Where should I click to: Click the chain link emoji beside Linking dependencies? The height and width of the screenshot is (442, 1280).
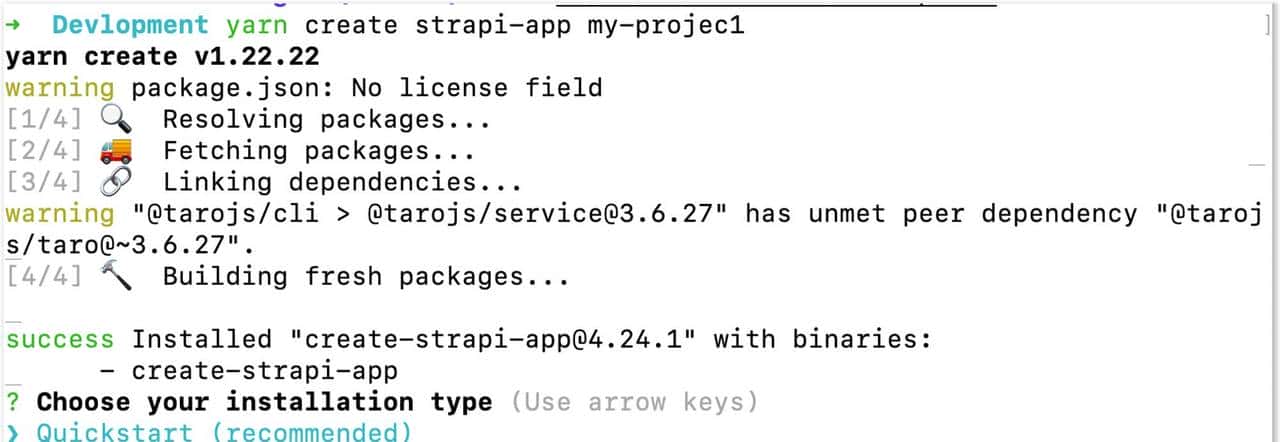coord(117,183)
